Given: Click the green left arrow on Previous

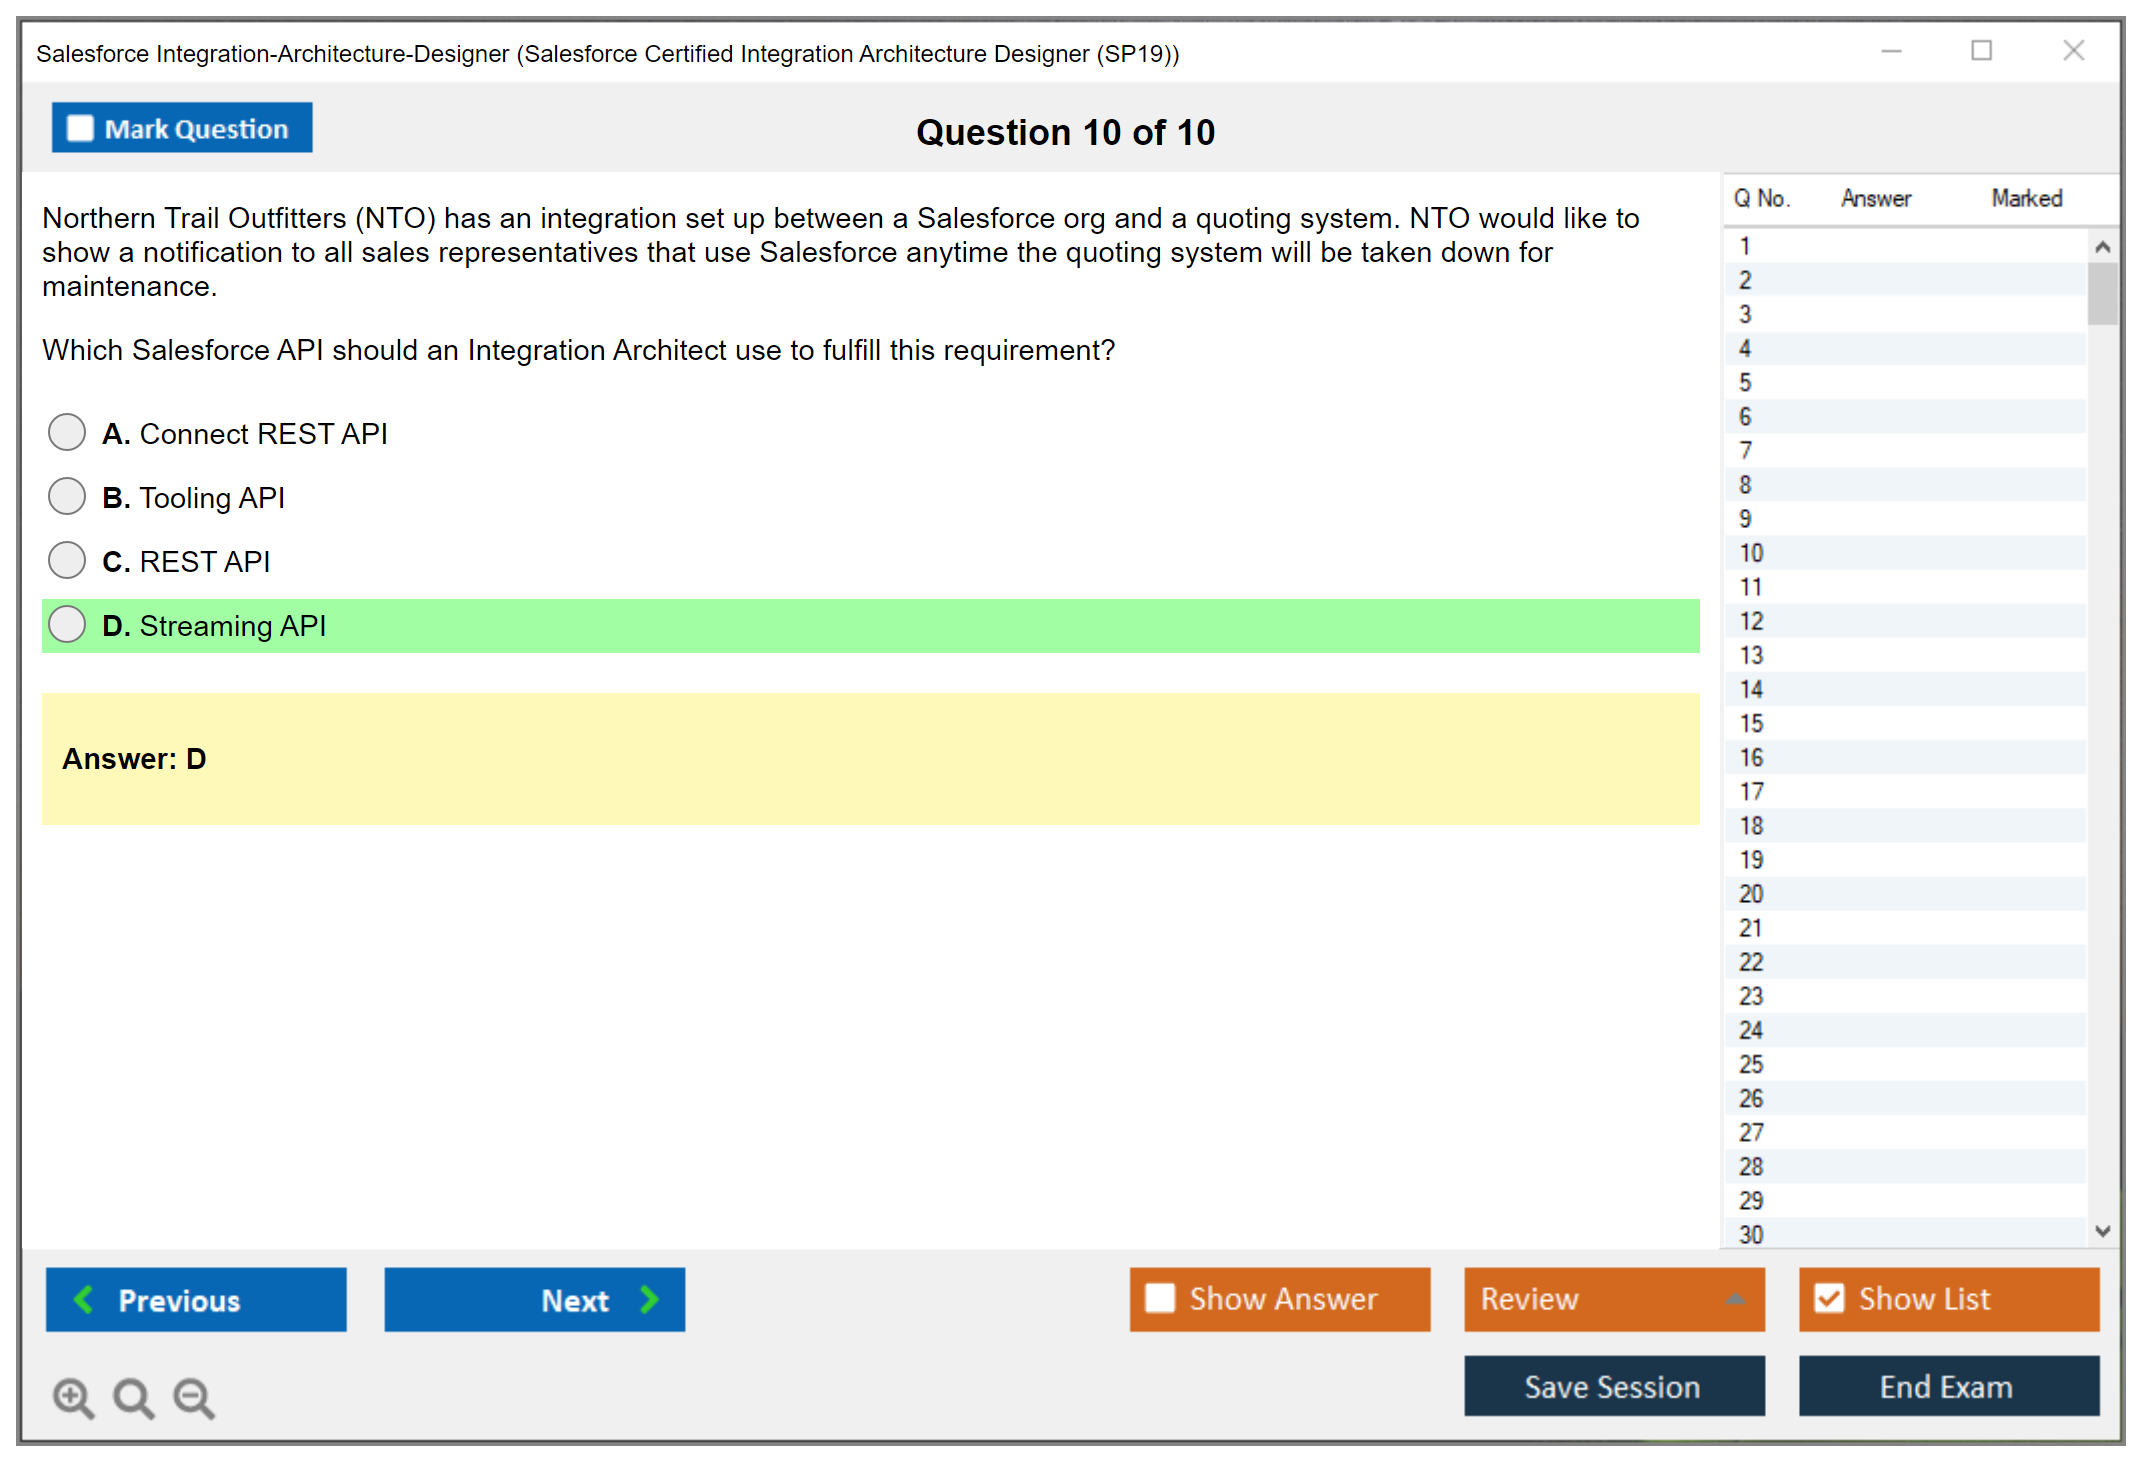Looking at the screenshot, I should click(x=84, y=1299).
